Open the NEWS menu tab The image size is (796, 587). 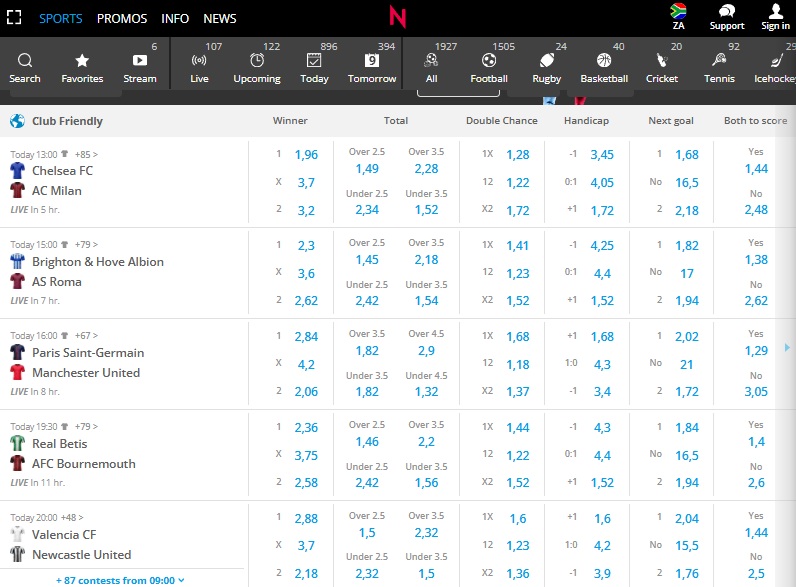click(x=220, y=18)
